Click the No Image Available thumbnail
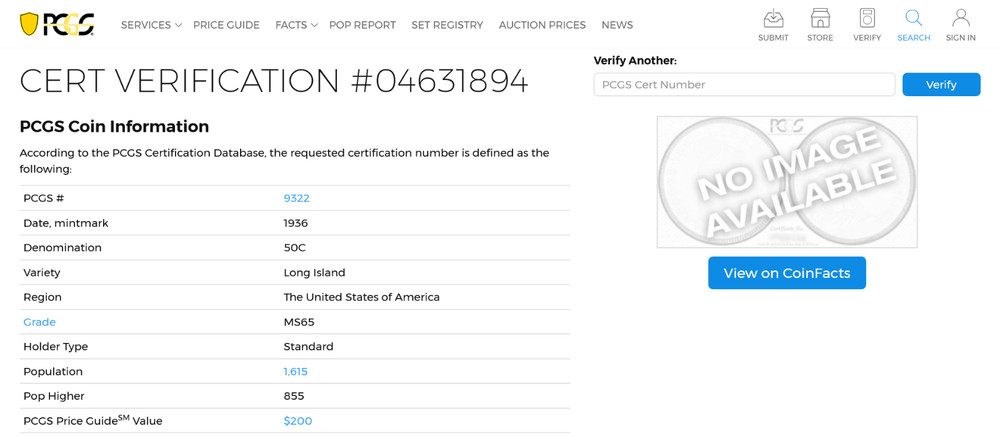Screen dimensions: 1000x436 click(x=787, y=182)
